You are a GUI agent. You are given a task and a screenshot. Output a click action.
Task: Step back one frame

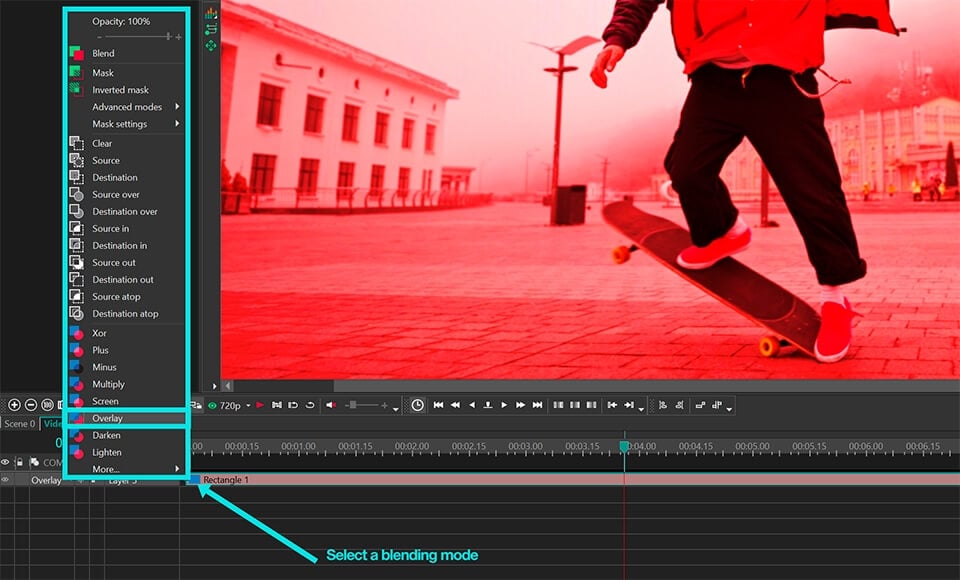471,405
